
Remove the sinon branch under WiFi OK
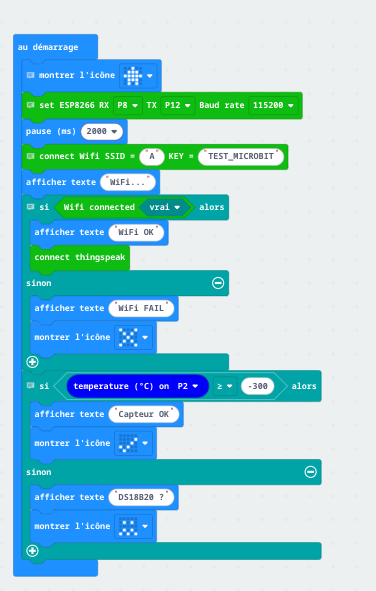(x=218, y=283)
